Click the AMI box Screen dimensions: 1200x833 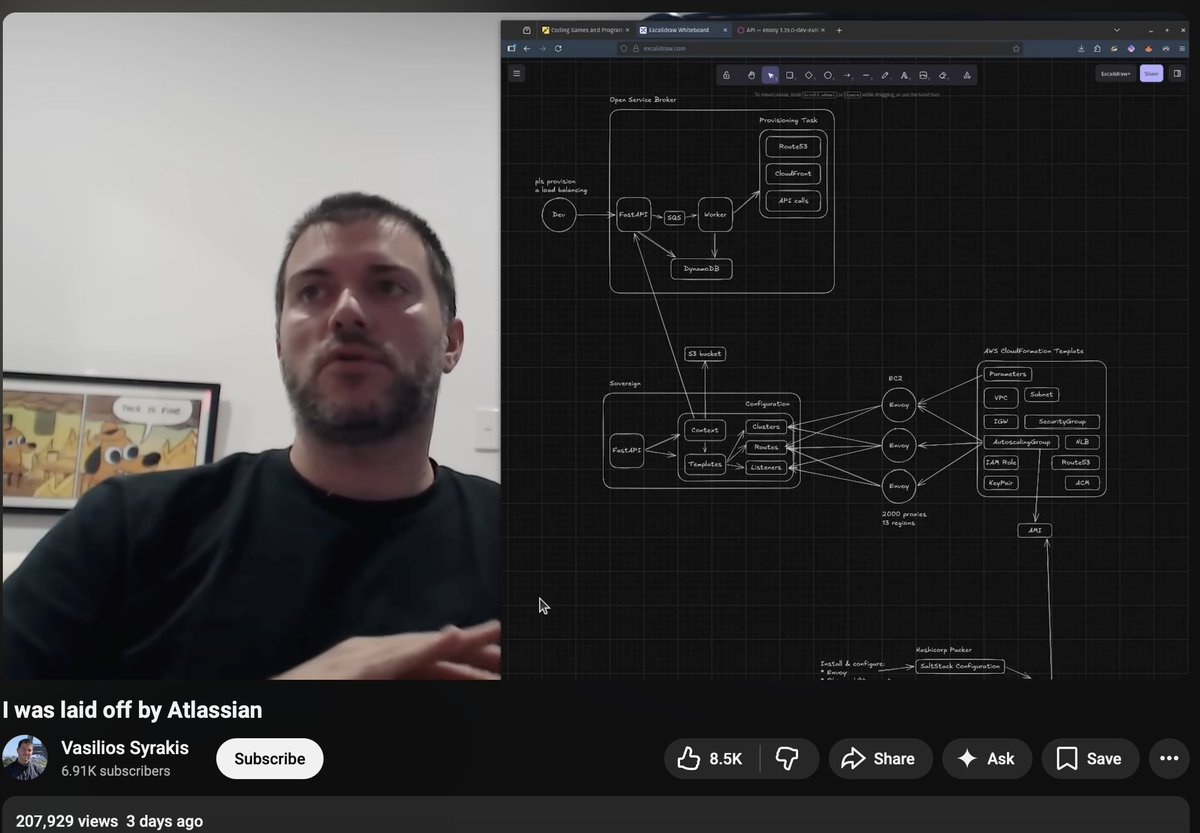click(1035, 530)
